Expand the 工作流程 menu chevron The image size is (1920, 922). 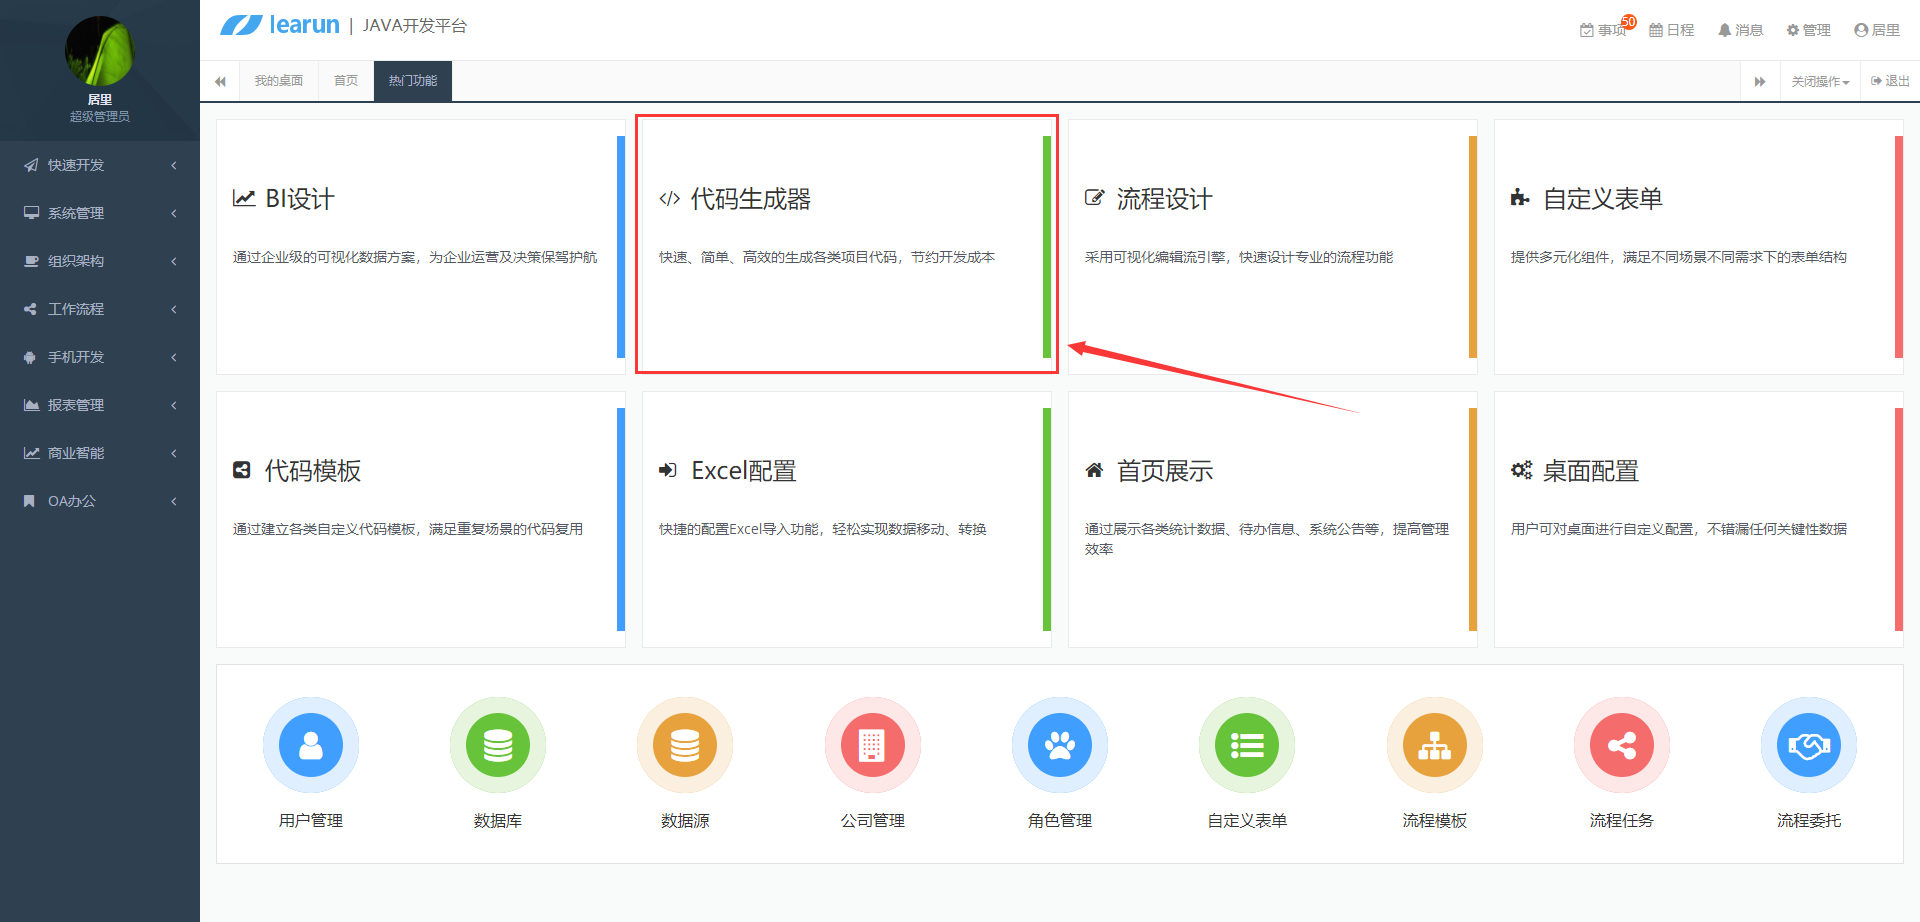coord(173,309)
